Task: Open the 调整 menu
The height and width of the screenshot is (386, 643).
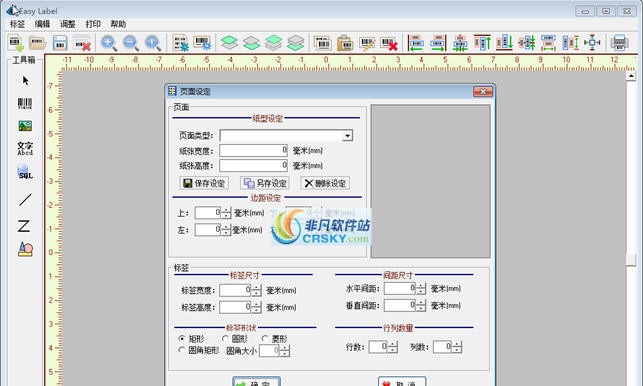Action: [x=68, y=24]
